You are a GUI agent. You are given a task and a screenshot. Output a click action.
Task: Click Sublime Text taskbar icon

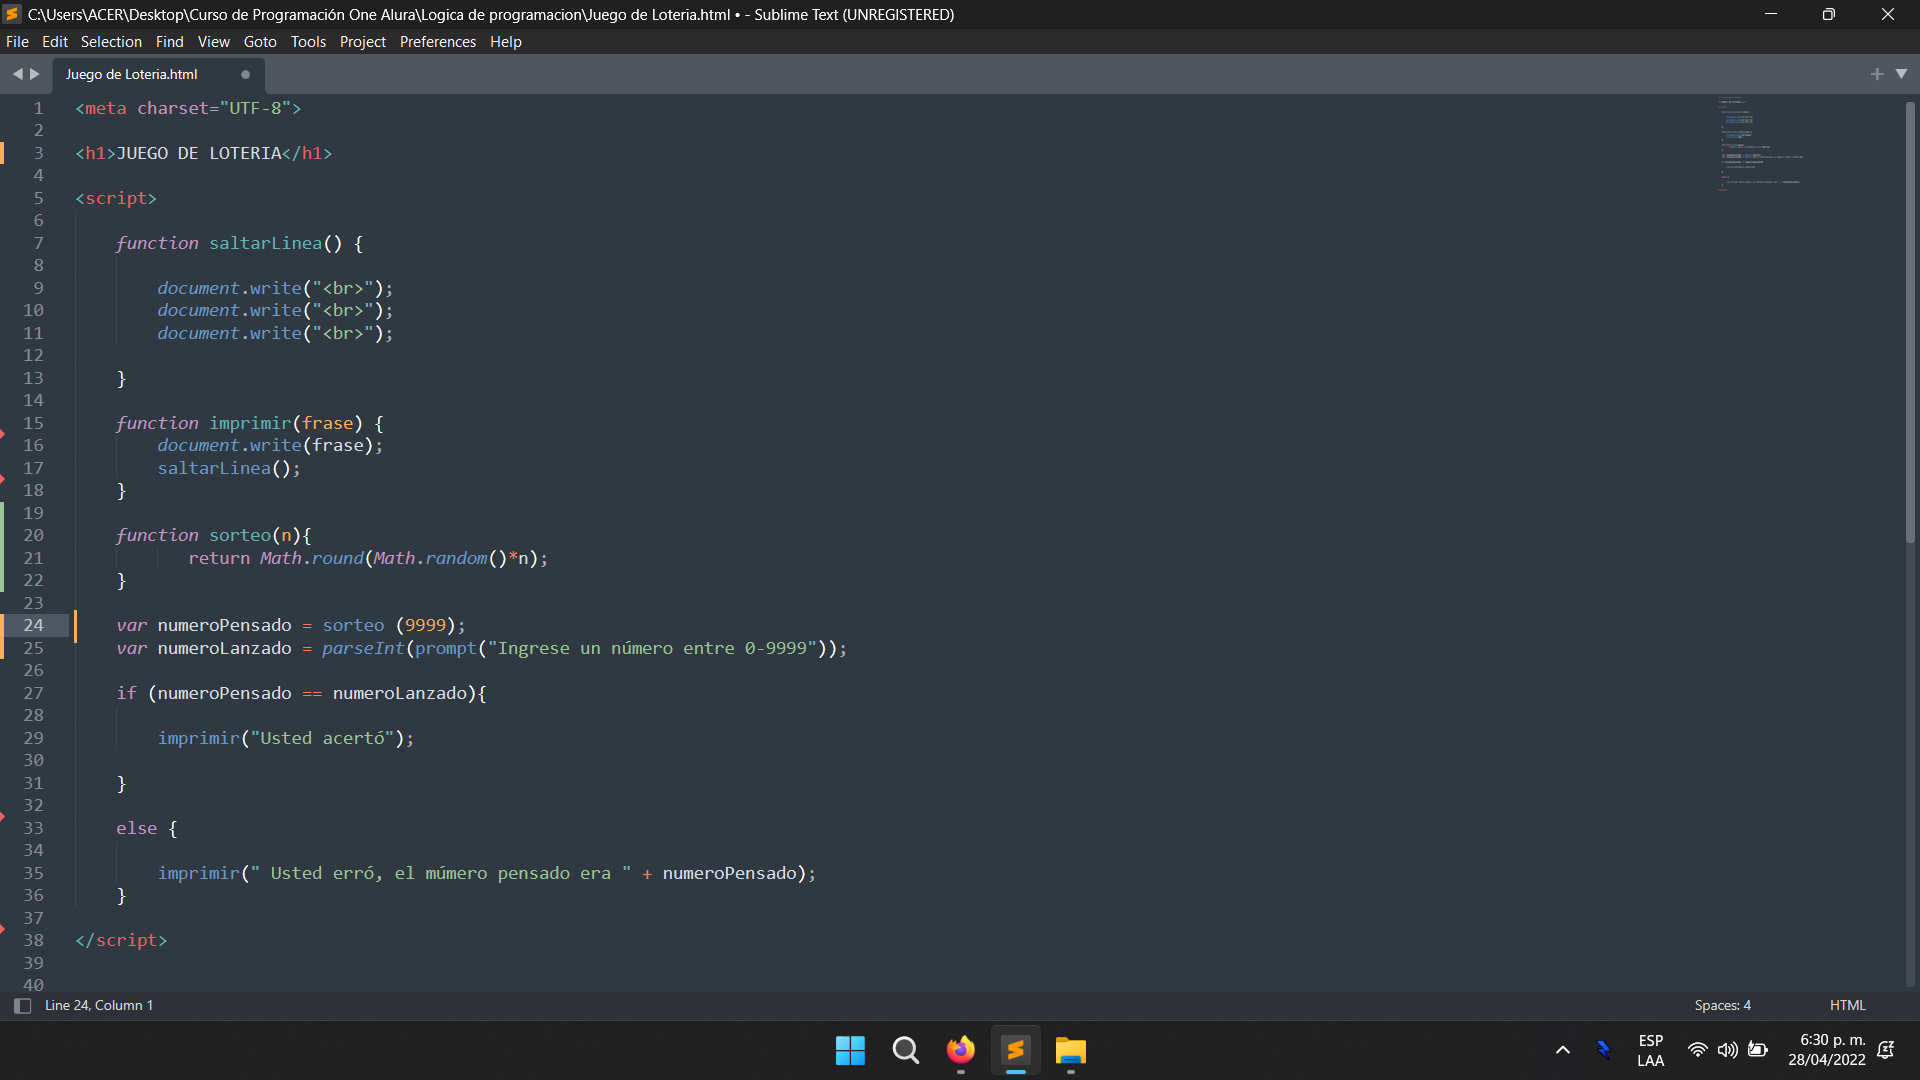[1016, 1051]
